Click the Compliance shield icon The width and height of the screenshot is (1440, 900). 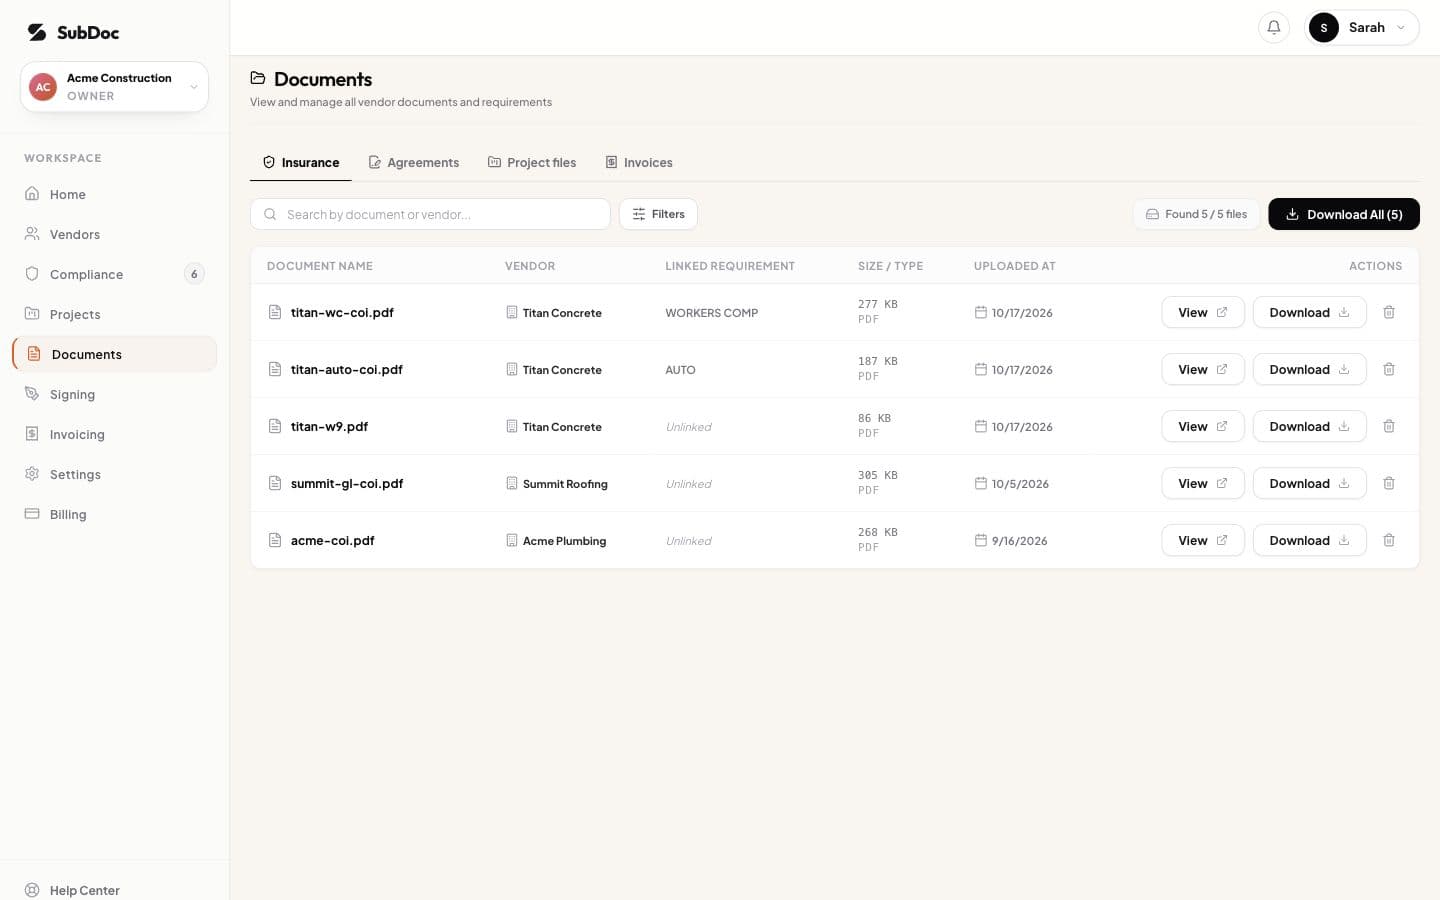pos(32,274)
